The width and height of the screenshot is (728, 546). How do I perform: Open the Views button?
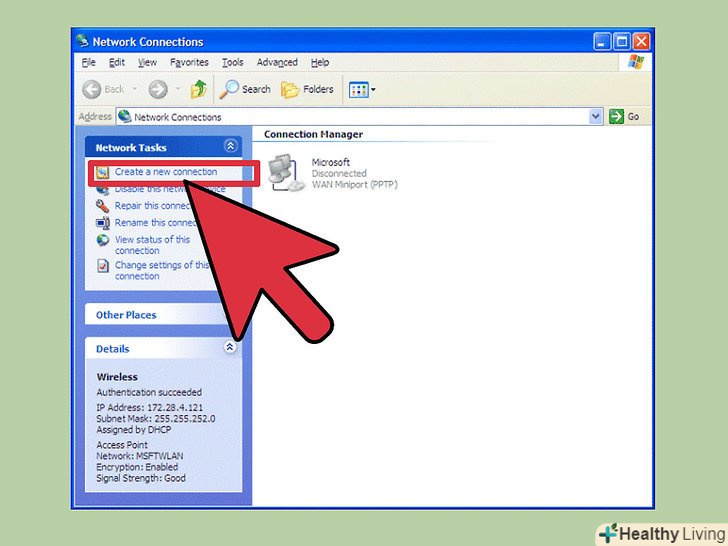358,90
